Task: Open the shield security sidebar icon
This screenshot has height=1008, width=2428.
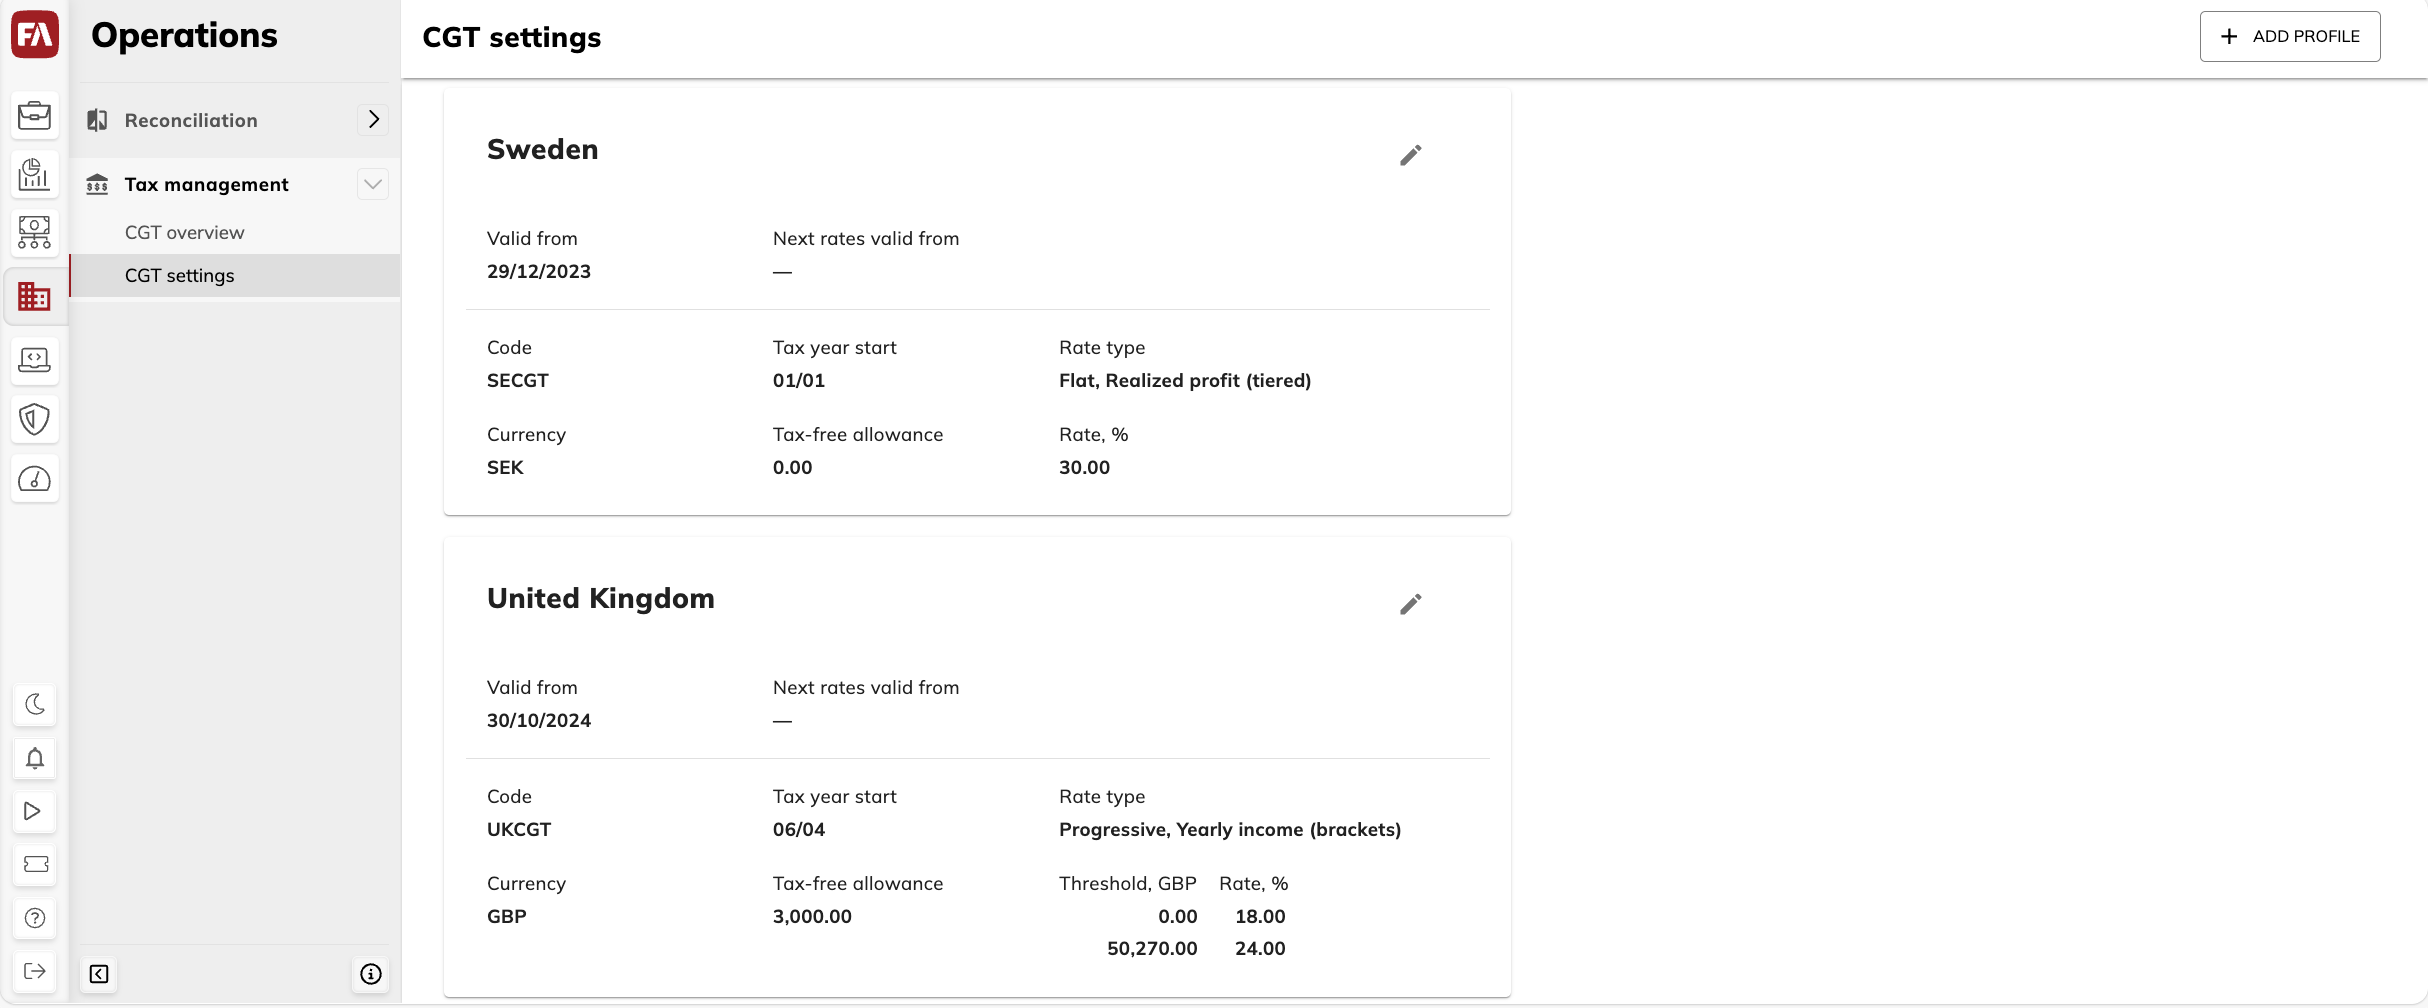Action: 34,419
